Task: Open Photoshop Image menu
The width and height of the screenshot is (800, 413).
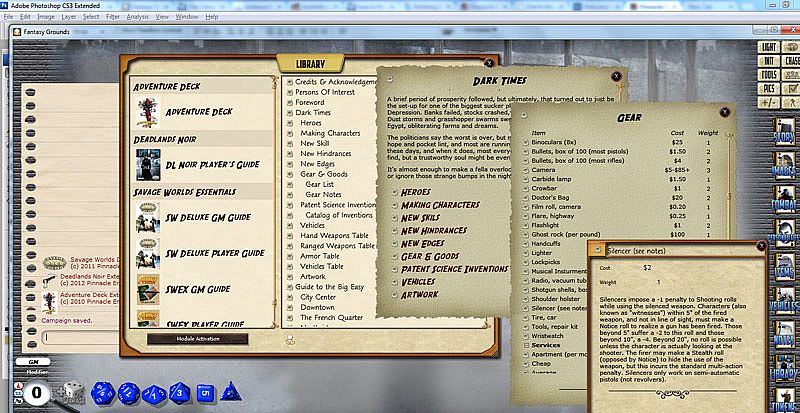Action: 46,17
